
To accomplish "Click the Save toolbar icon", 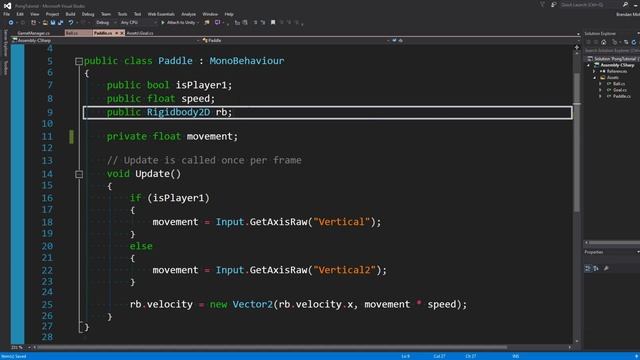I will 53,22.
